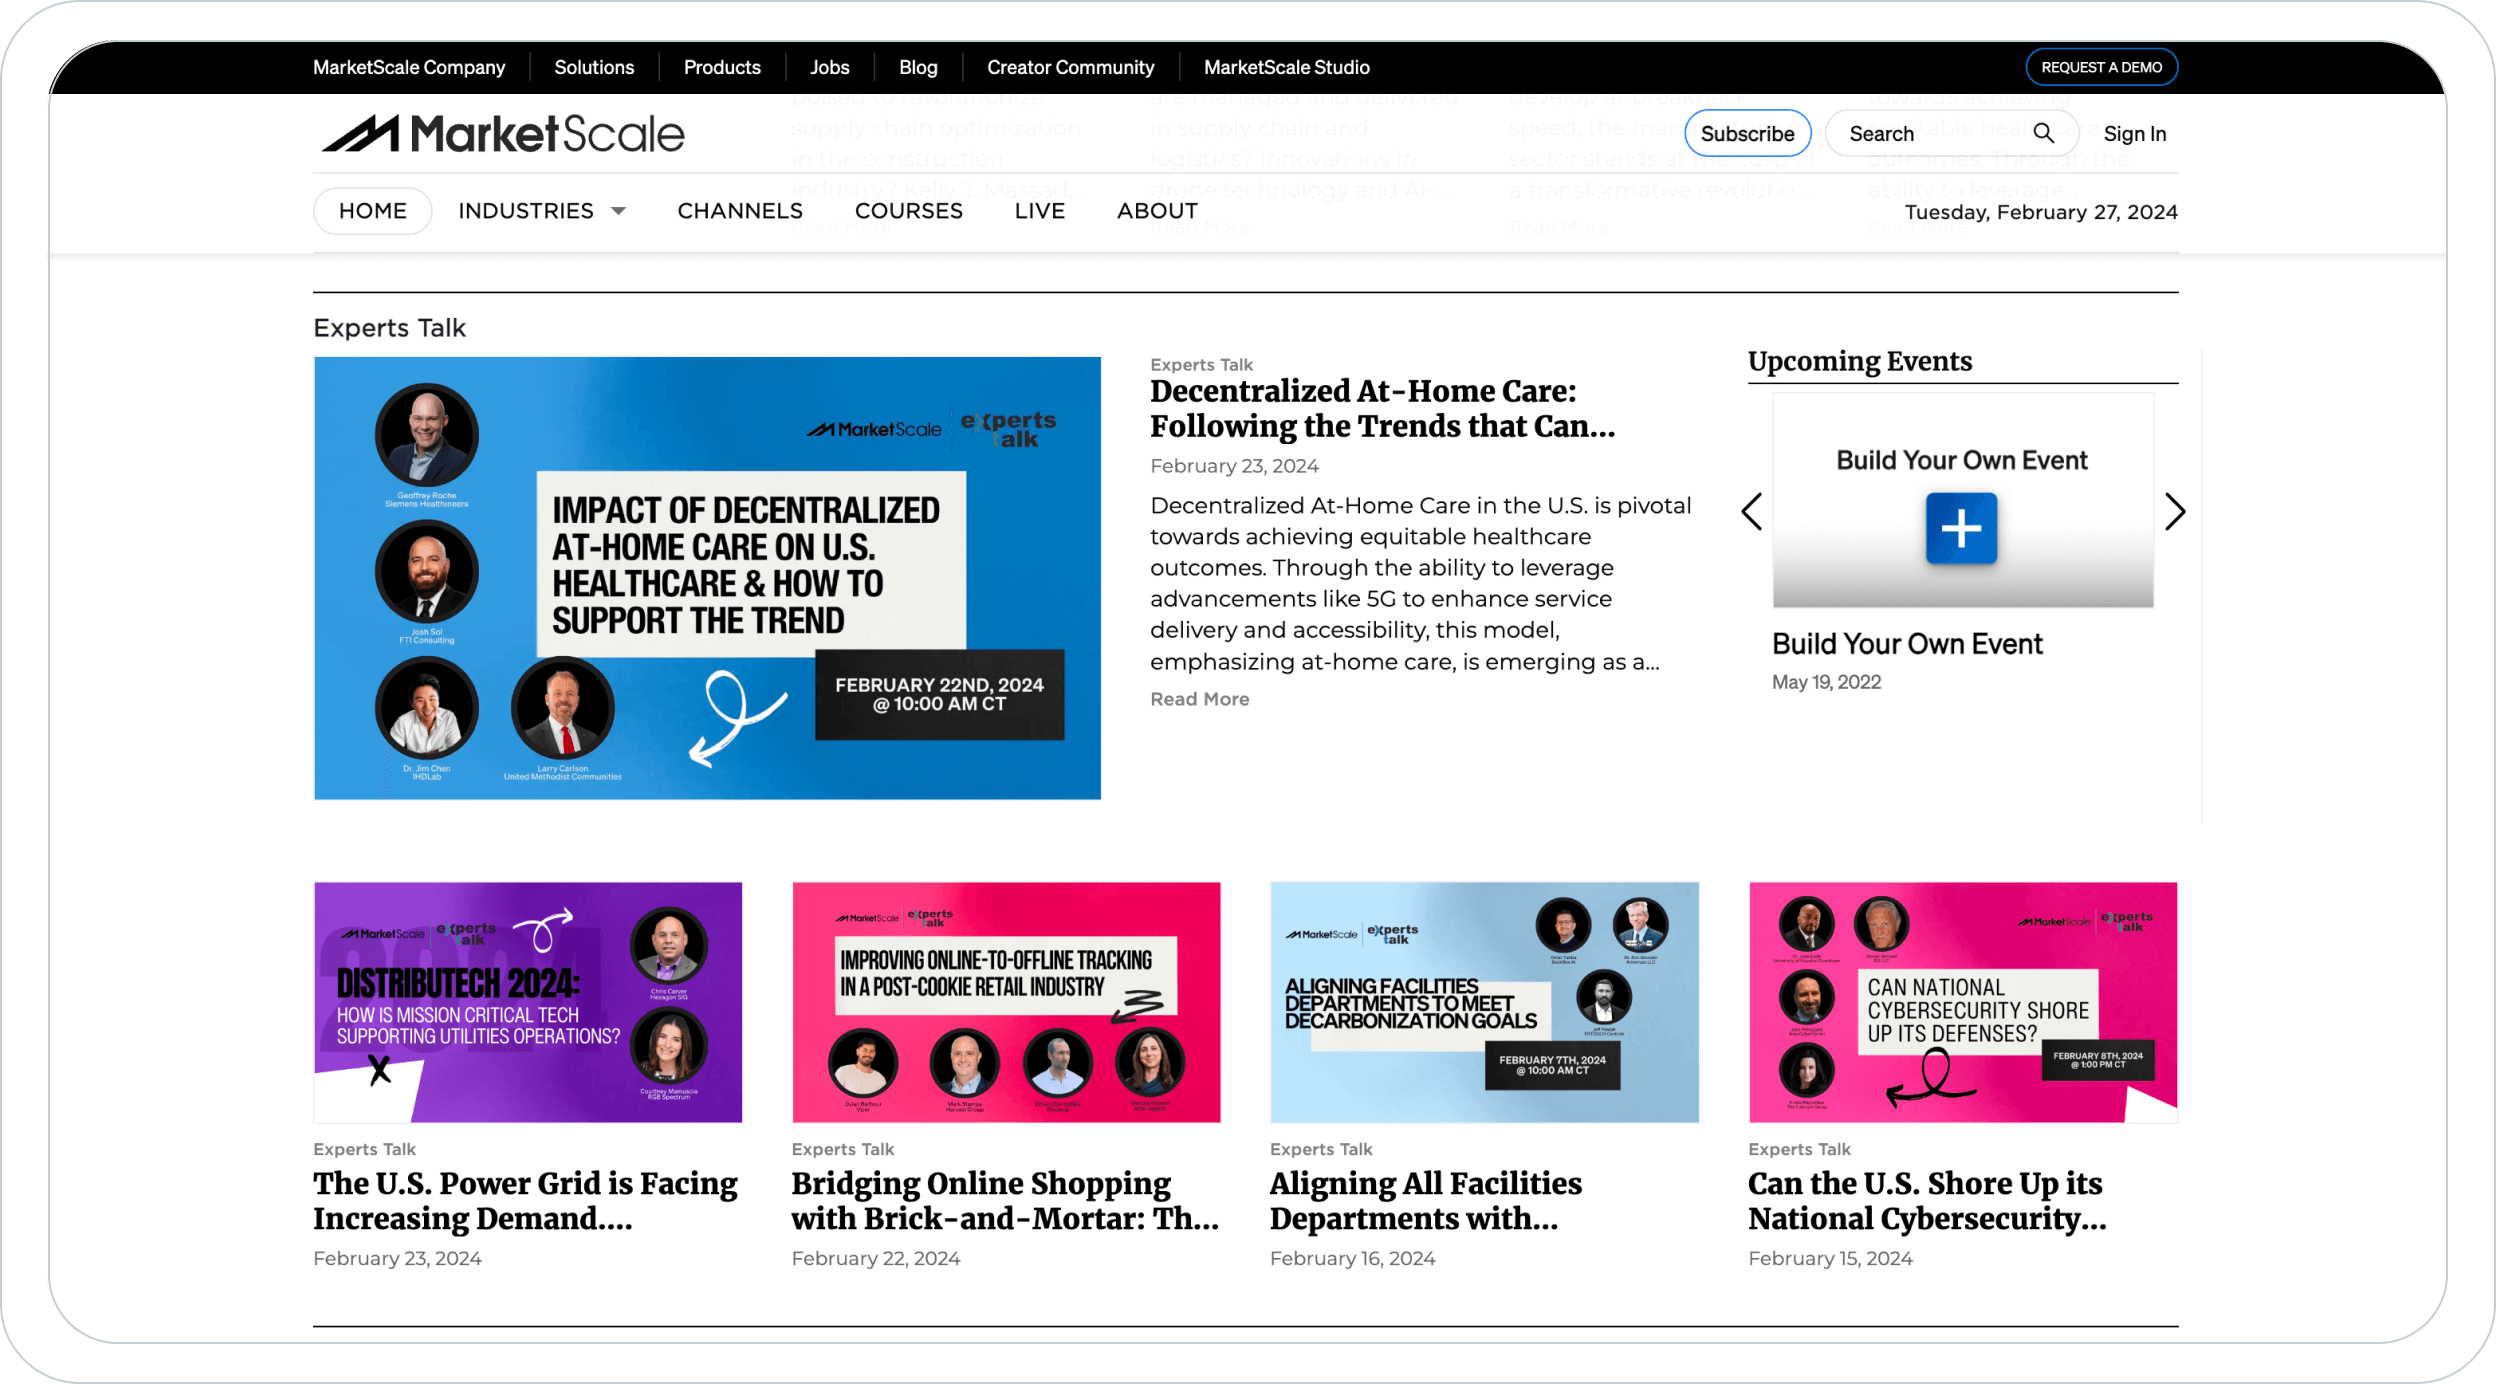Click February 22, 2024 date text
Screen dimensions: 2496x1384
(x=876, y=1258)
